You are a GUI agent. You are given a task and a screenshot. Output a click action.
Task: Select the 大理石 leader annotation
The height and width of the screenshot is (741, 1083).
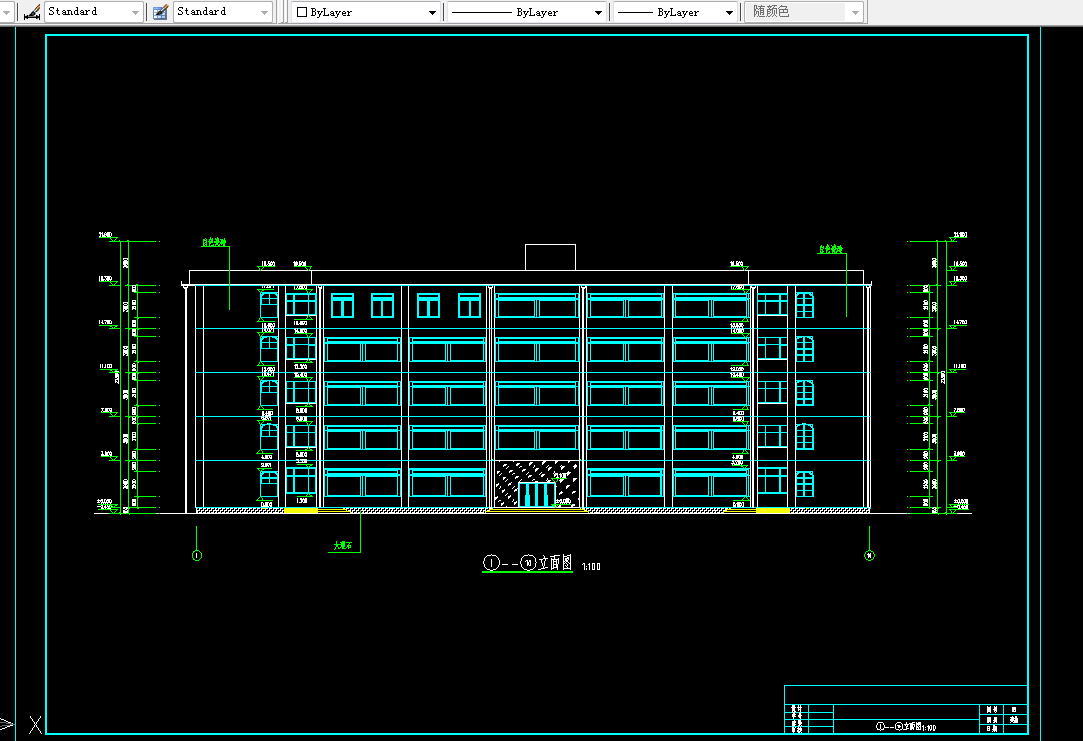coord(343,546)
